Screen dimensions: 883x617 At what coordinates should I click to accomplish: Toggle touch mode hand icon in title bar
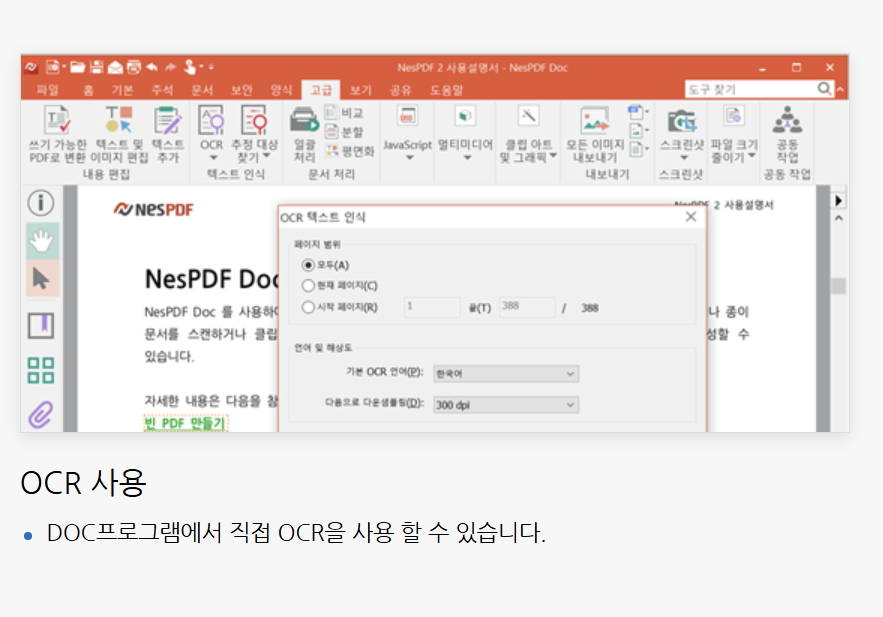coord(190,67)
